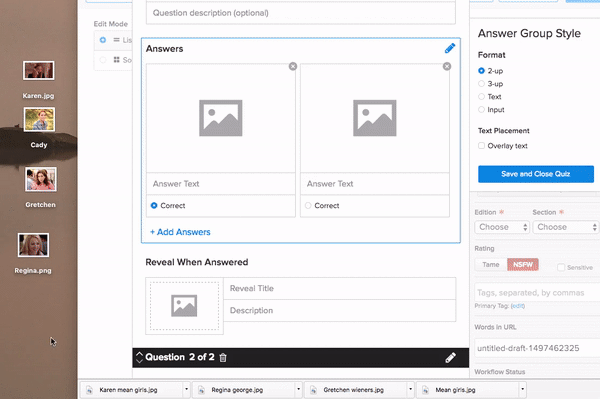Remove the second answer with its X icon
The width and height of the screenshot is (600, 399).
click(447, 67)
